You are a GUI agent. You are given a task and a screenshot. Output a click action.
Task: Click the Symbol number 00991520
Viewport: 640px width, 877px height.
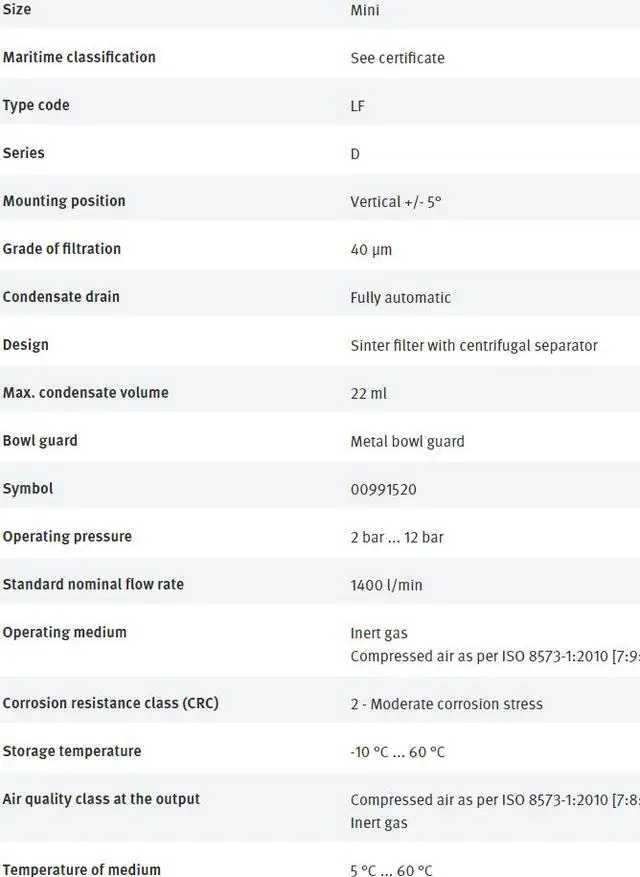tap(384, 490)
